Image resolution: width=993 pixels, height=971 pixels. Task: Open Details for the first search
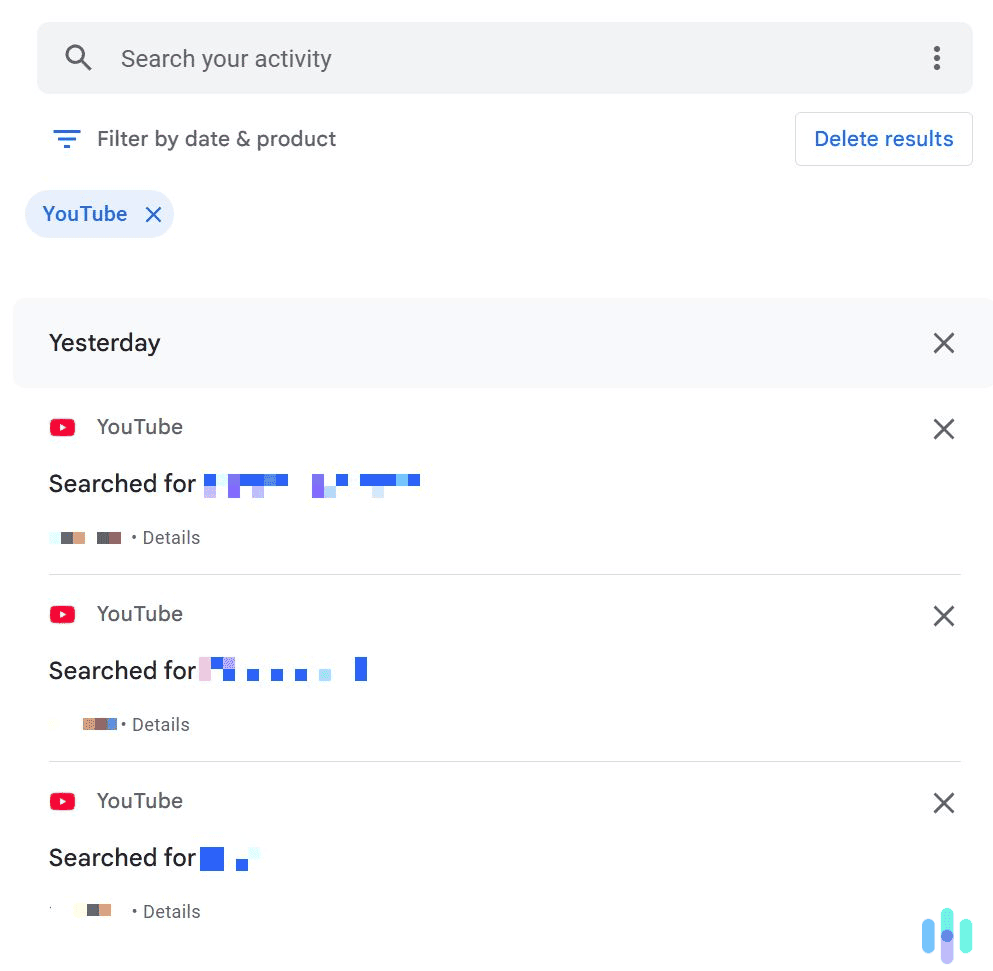[170, 537]
